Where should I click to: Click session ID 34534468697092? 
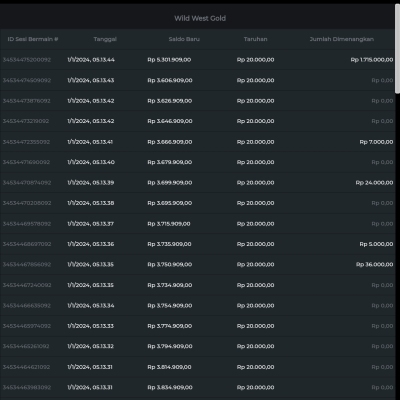27,244
